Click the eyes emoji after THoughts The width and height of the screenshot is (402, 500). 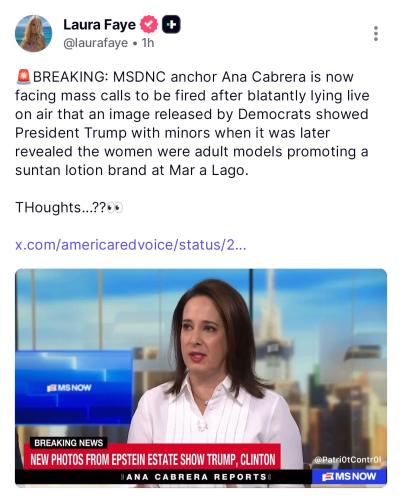pos(115,207)
